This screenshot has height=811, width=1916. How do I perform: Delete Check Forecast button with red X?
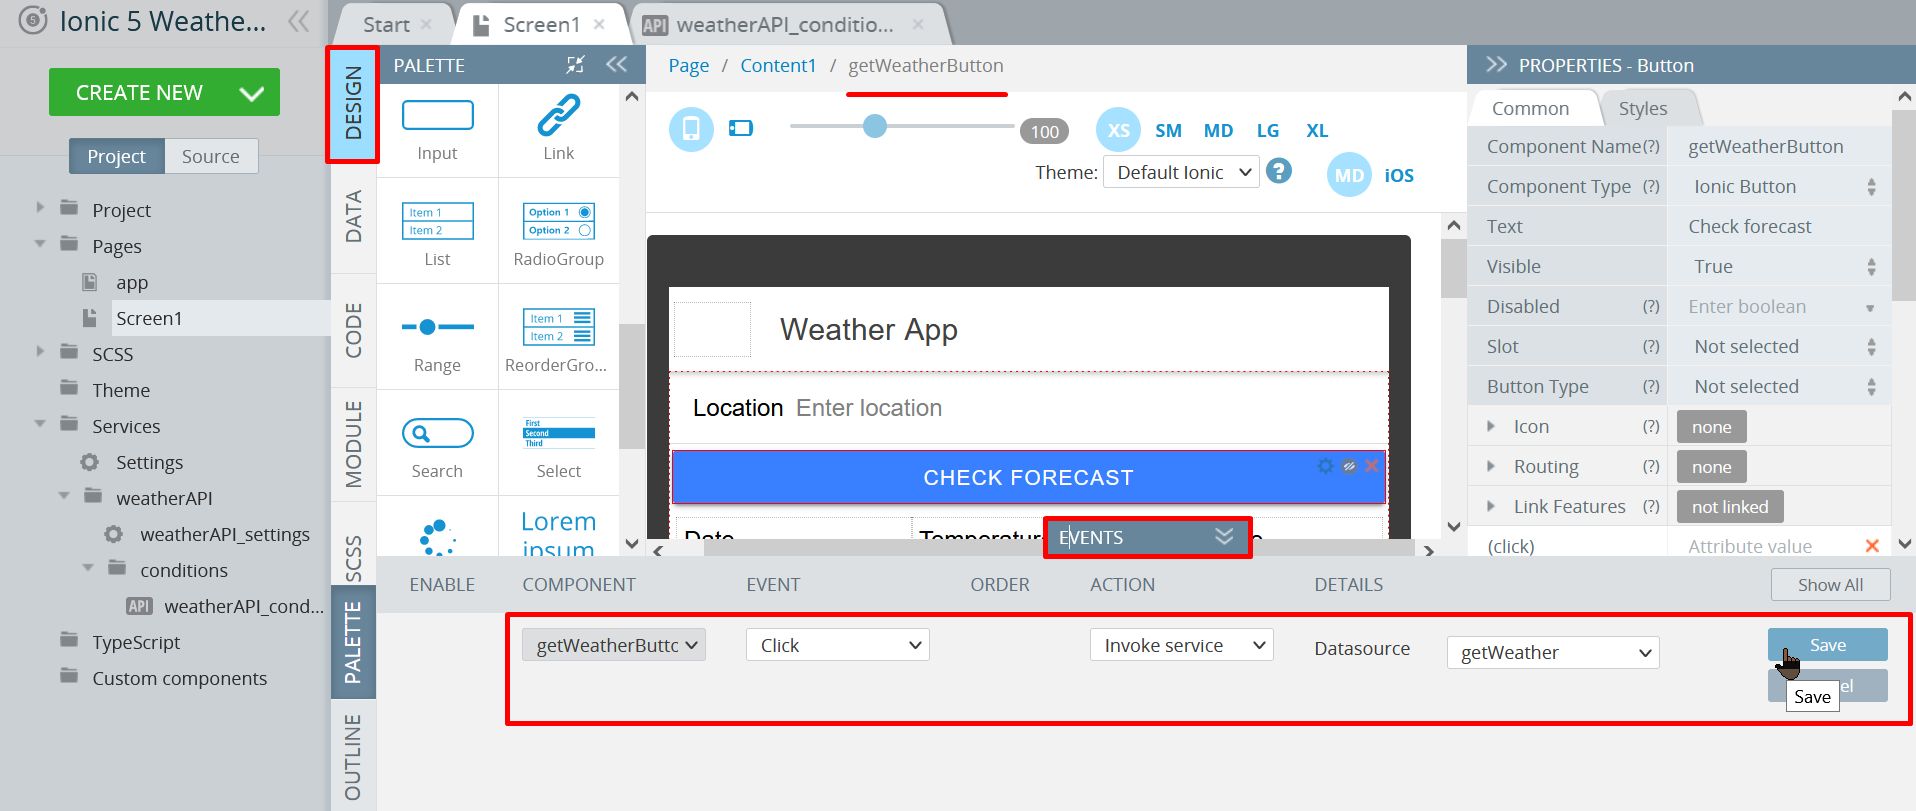click(1372, 466)
